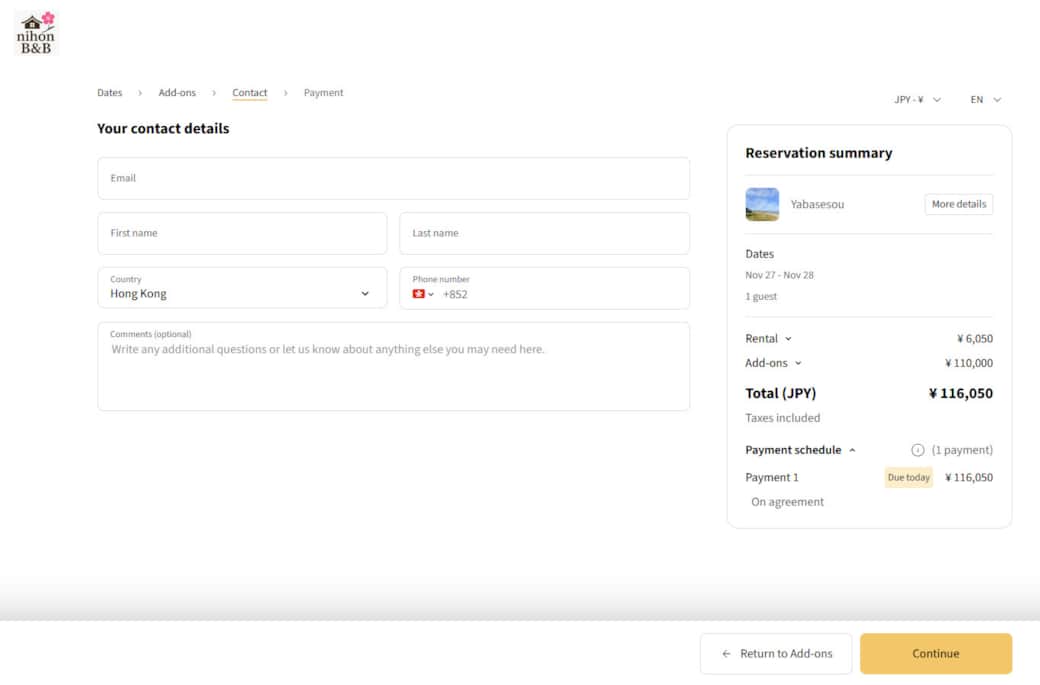Screen dimensions: 1040x685
Task: Open the Country dropdown showing Hong Kong
Action: pos(242,288)
